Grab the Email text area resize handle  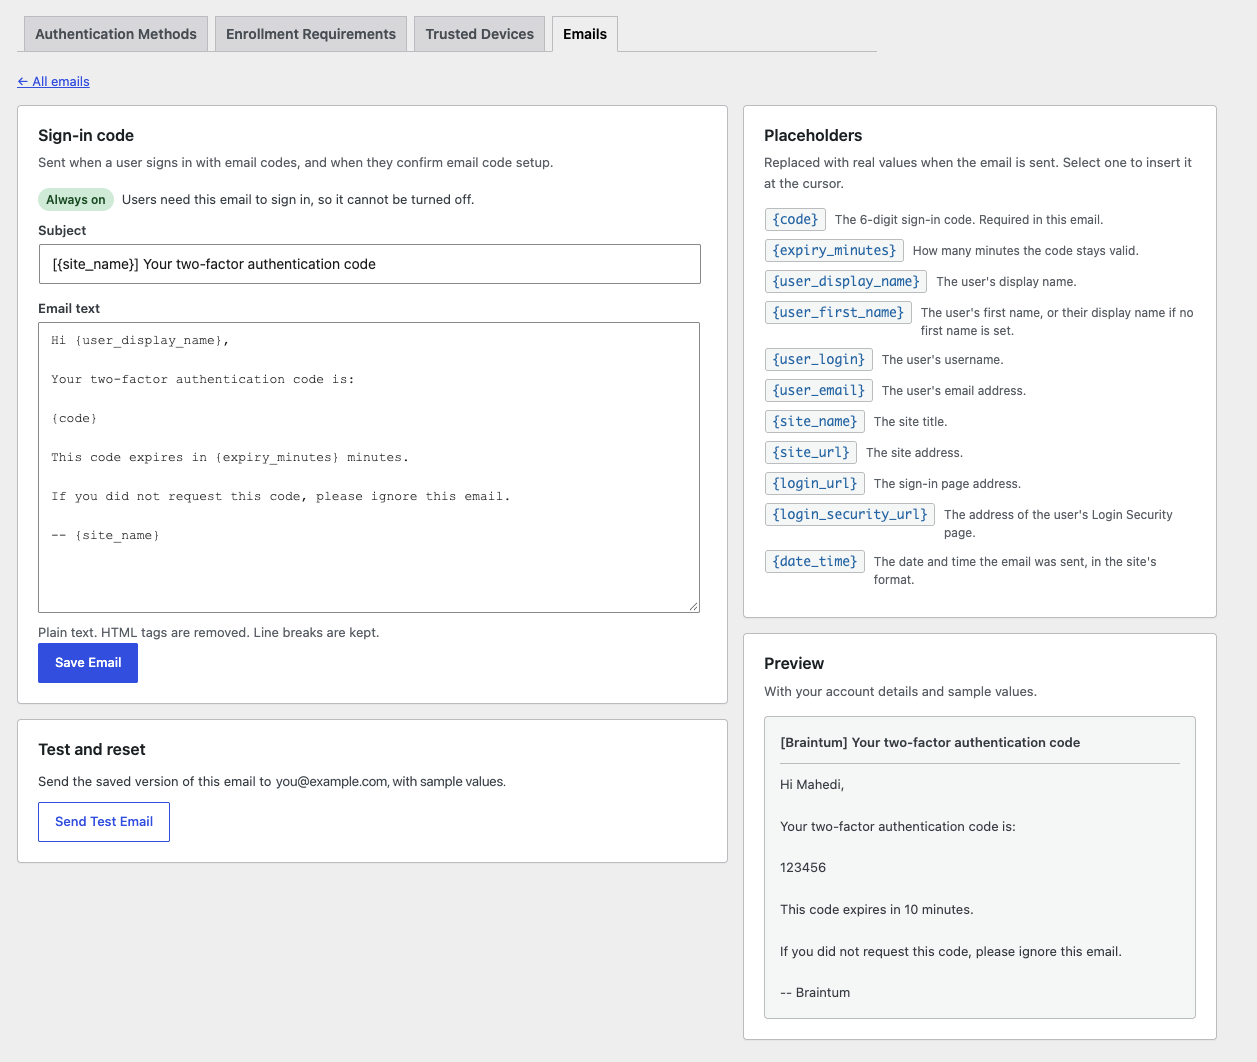[693, 606]
